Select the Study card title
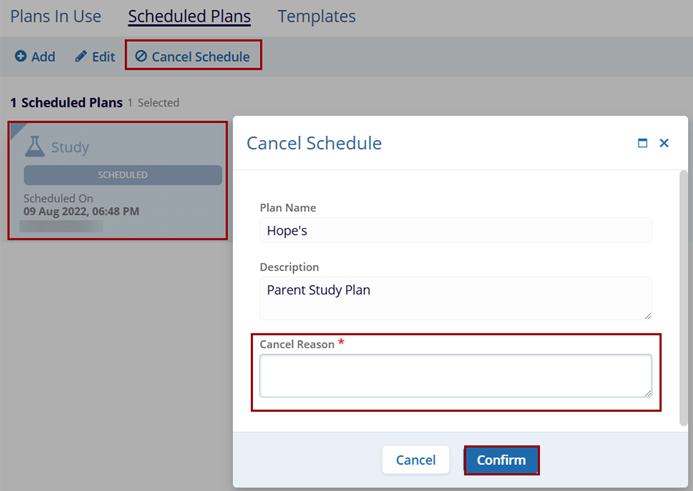The width and height of the screenshot is (693, 491). [x=70, y=147]
